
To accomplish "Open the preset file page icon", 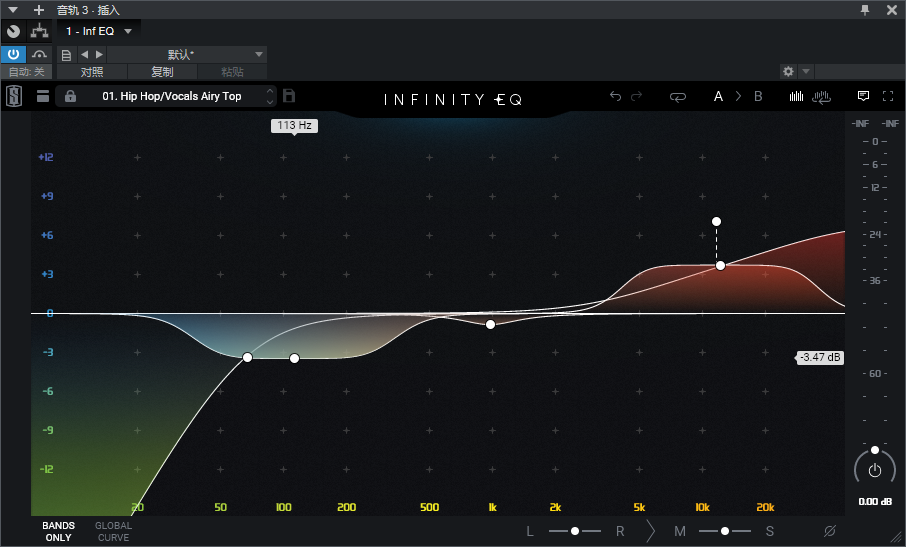I will click(x=66, y=55).
